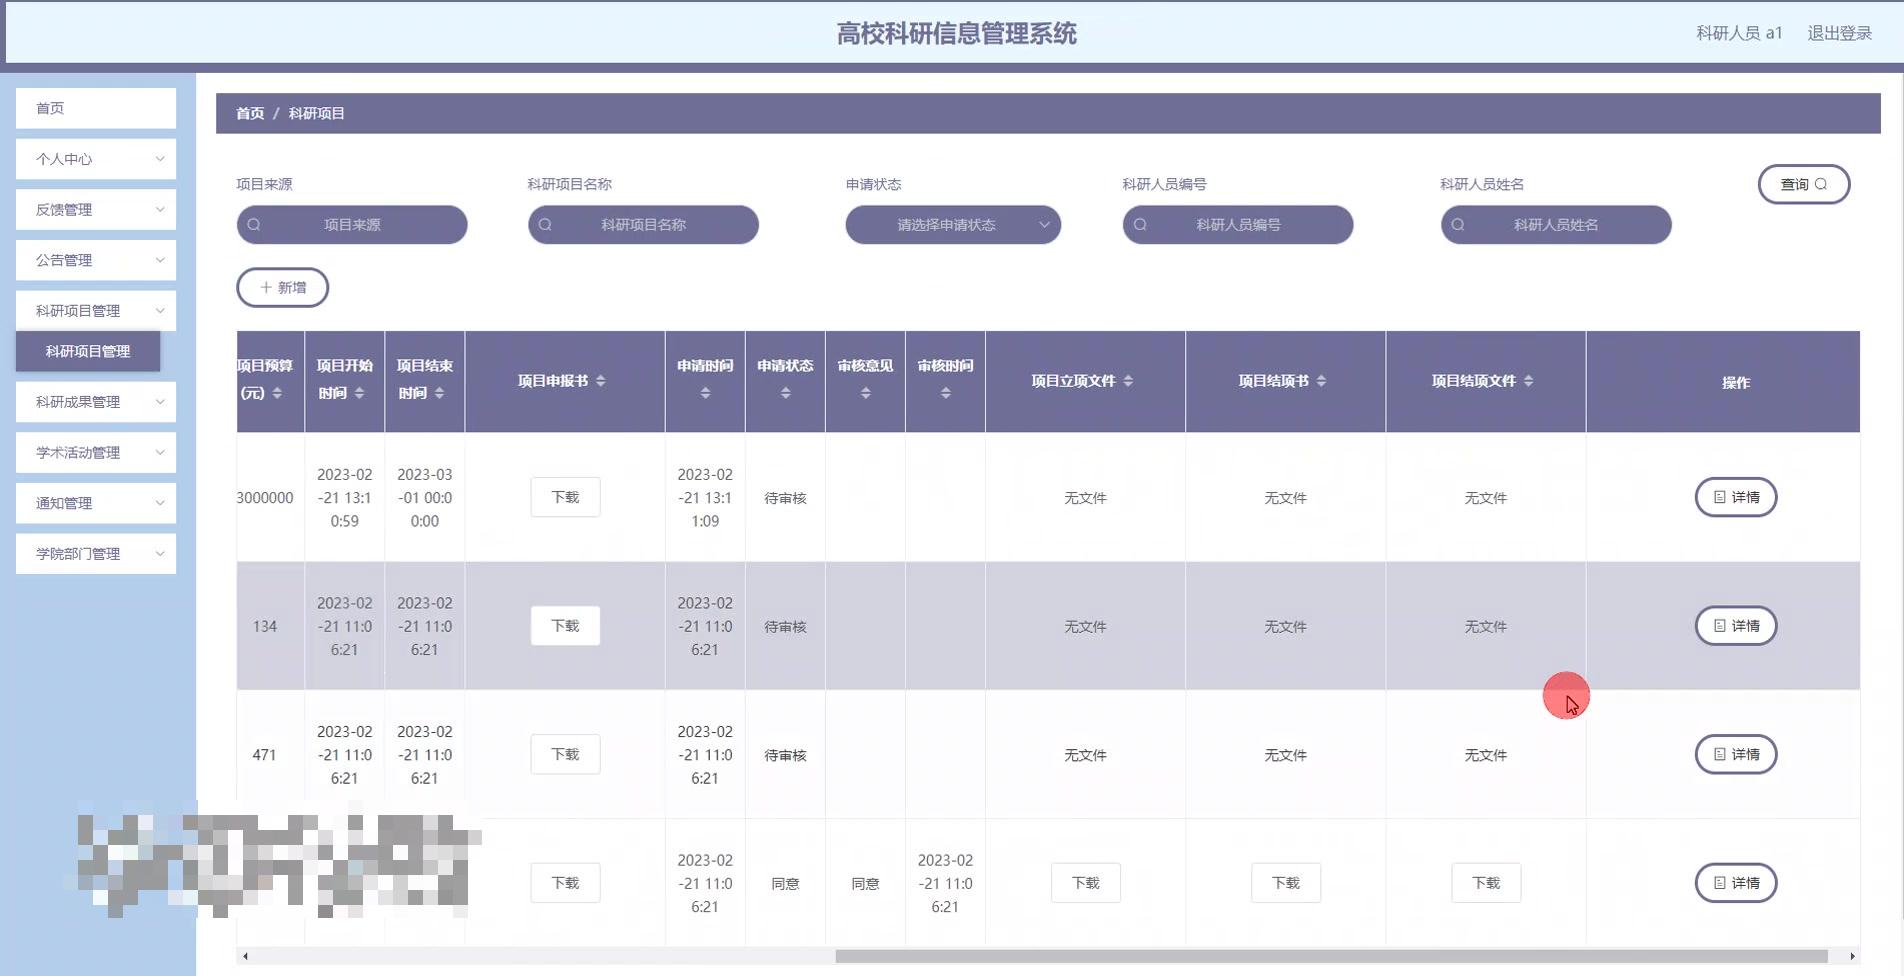The width and height of the screenshot is (1904, 976).
Task: Go to 首页 breadcrumb link
Action: click(250, 114)
